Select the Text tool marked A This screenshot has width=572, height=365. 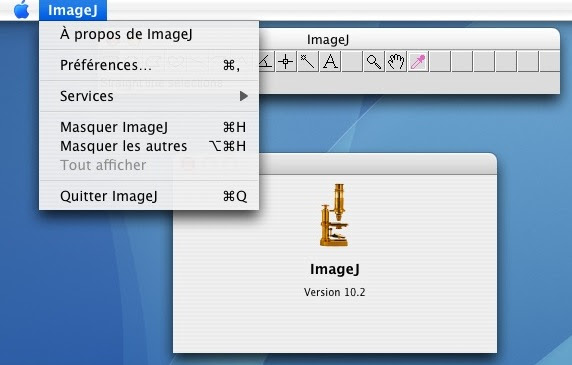[x=330, y=62]
